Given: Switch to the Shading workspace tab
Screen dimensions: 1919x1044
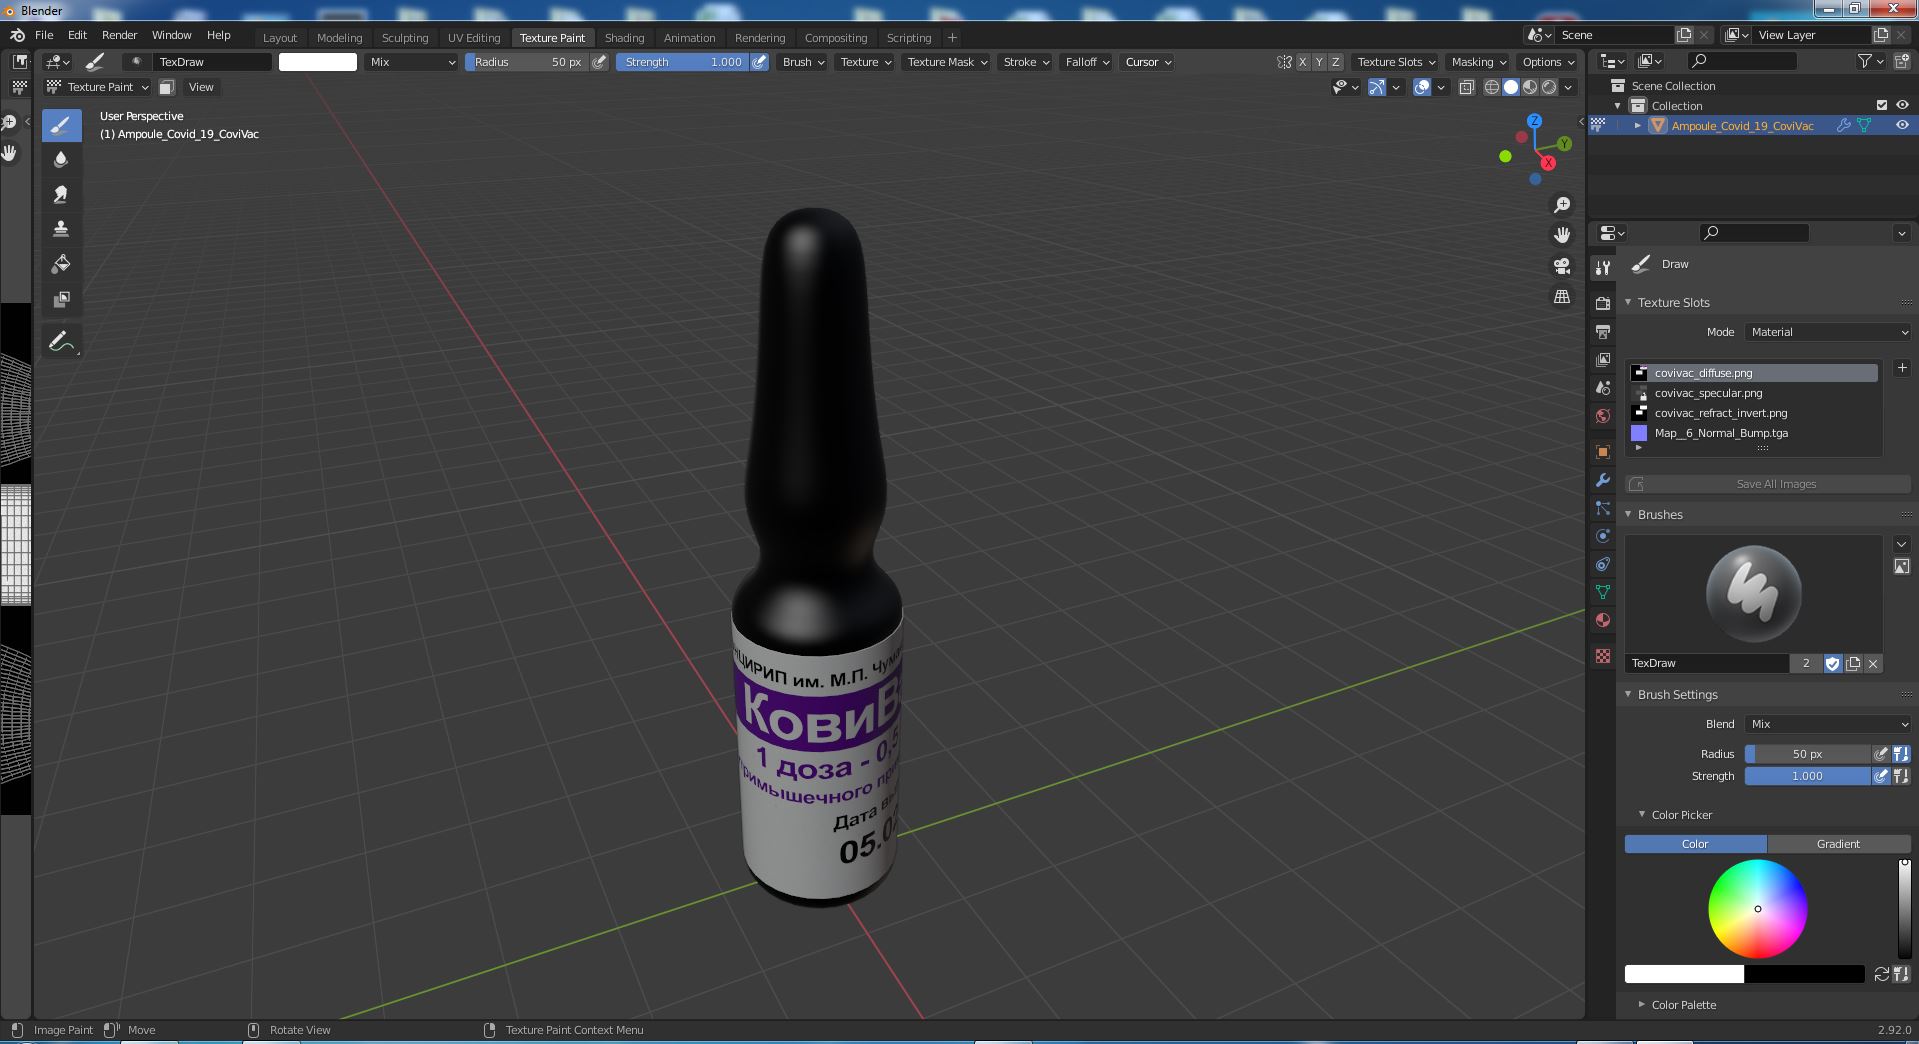Looking at the screenshot, I should coord(624,38).
